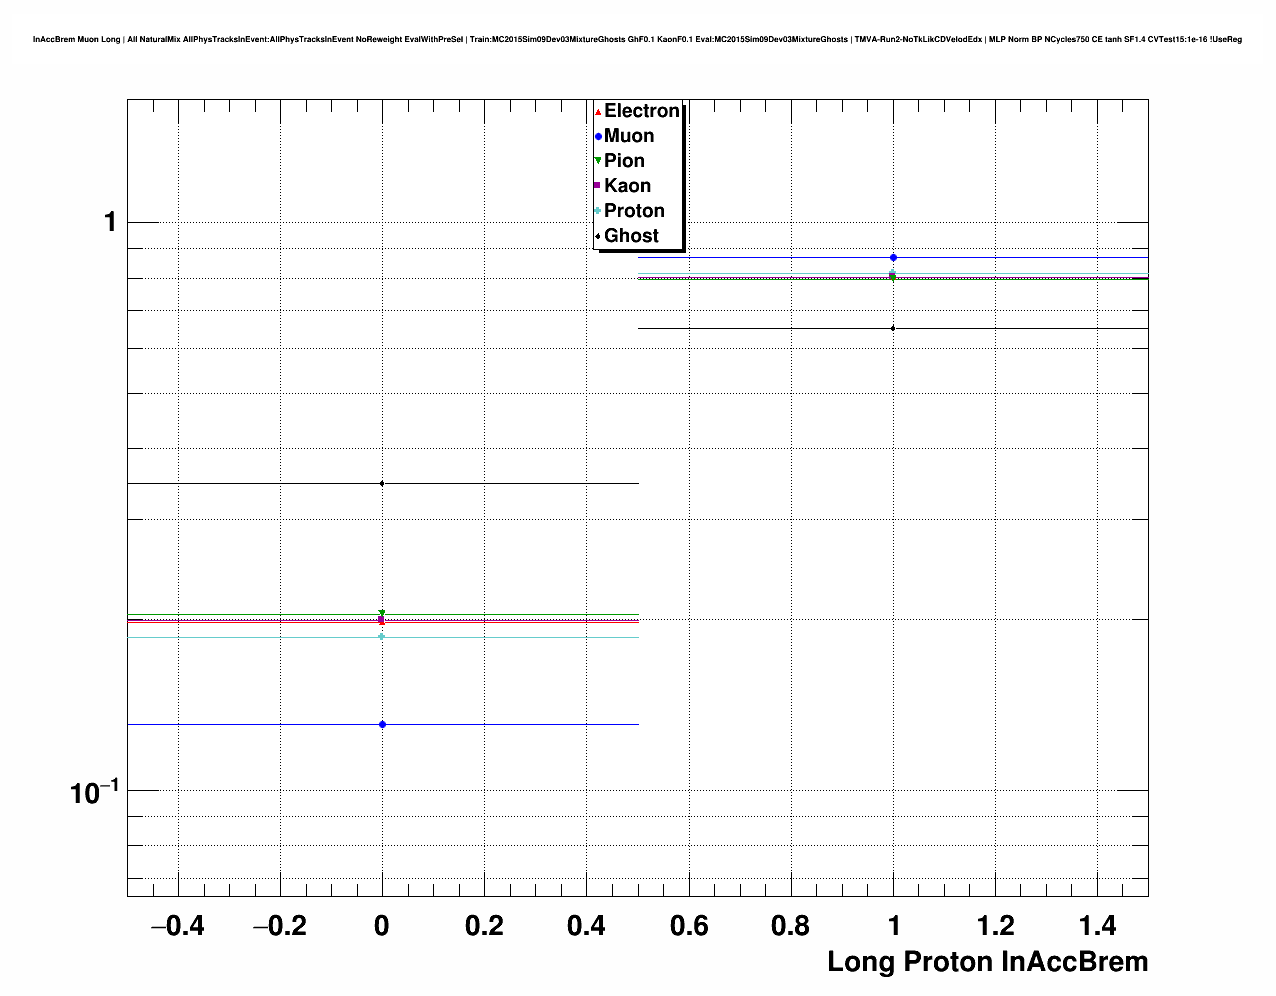Click the y-axis label 10⁻¹
Viewport: 1276px width, 996px height.
point(94,791)
